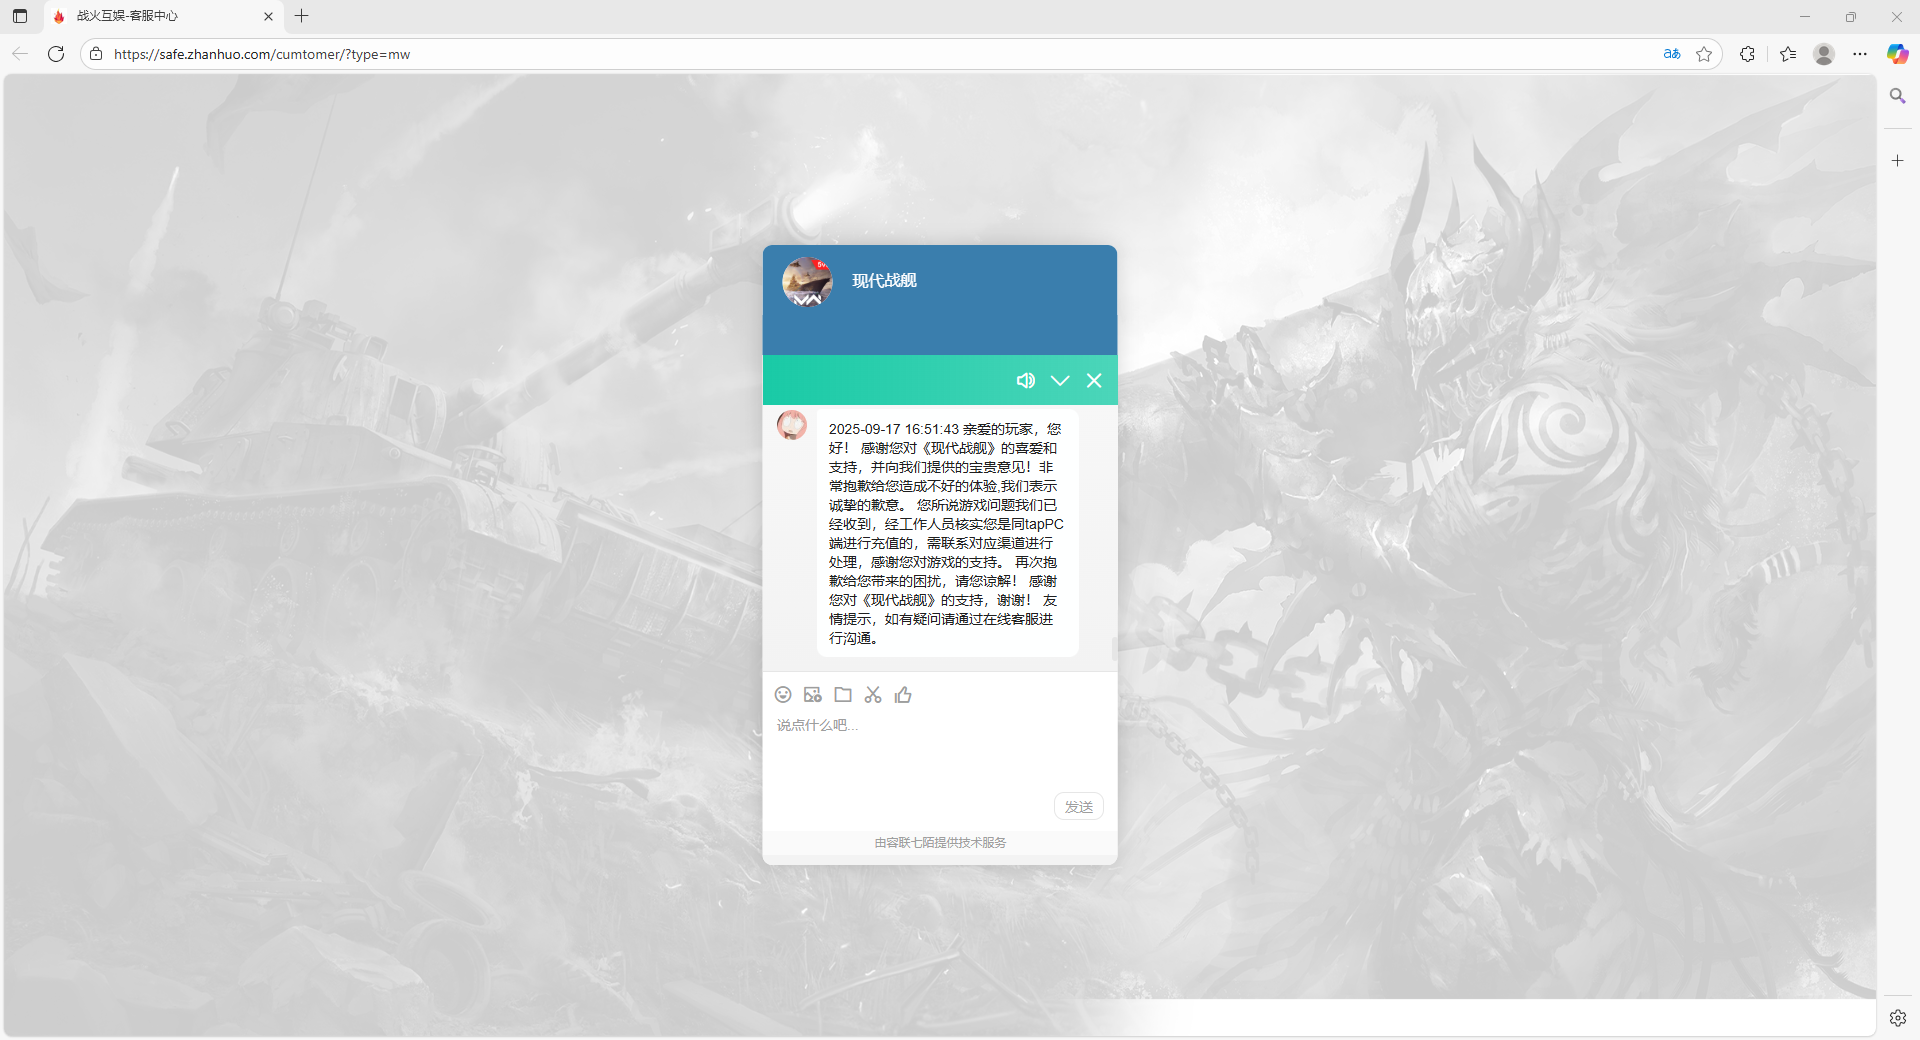The image size is (1920, 1040).
Task: Mute the chat sound with the speaker icon
Action: coord(1025,380)
